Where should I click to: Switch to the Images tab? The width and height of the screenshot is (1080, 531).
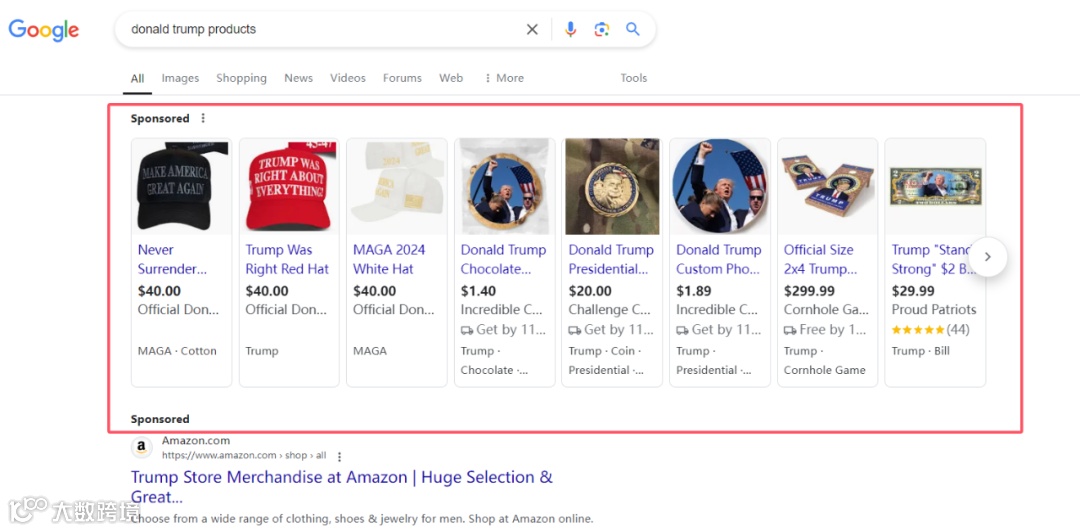(x=180, y=78)
